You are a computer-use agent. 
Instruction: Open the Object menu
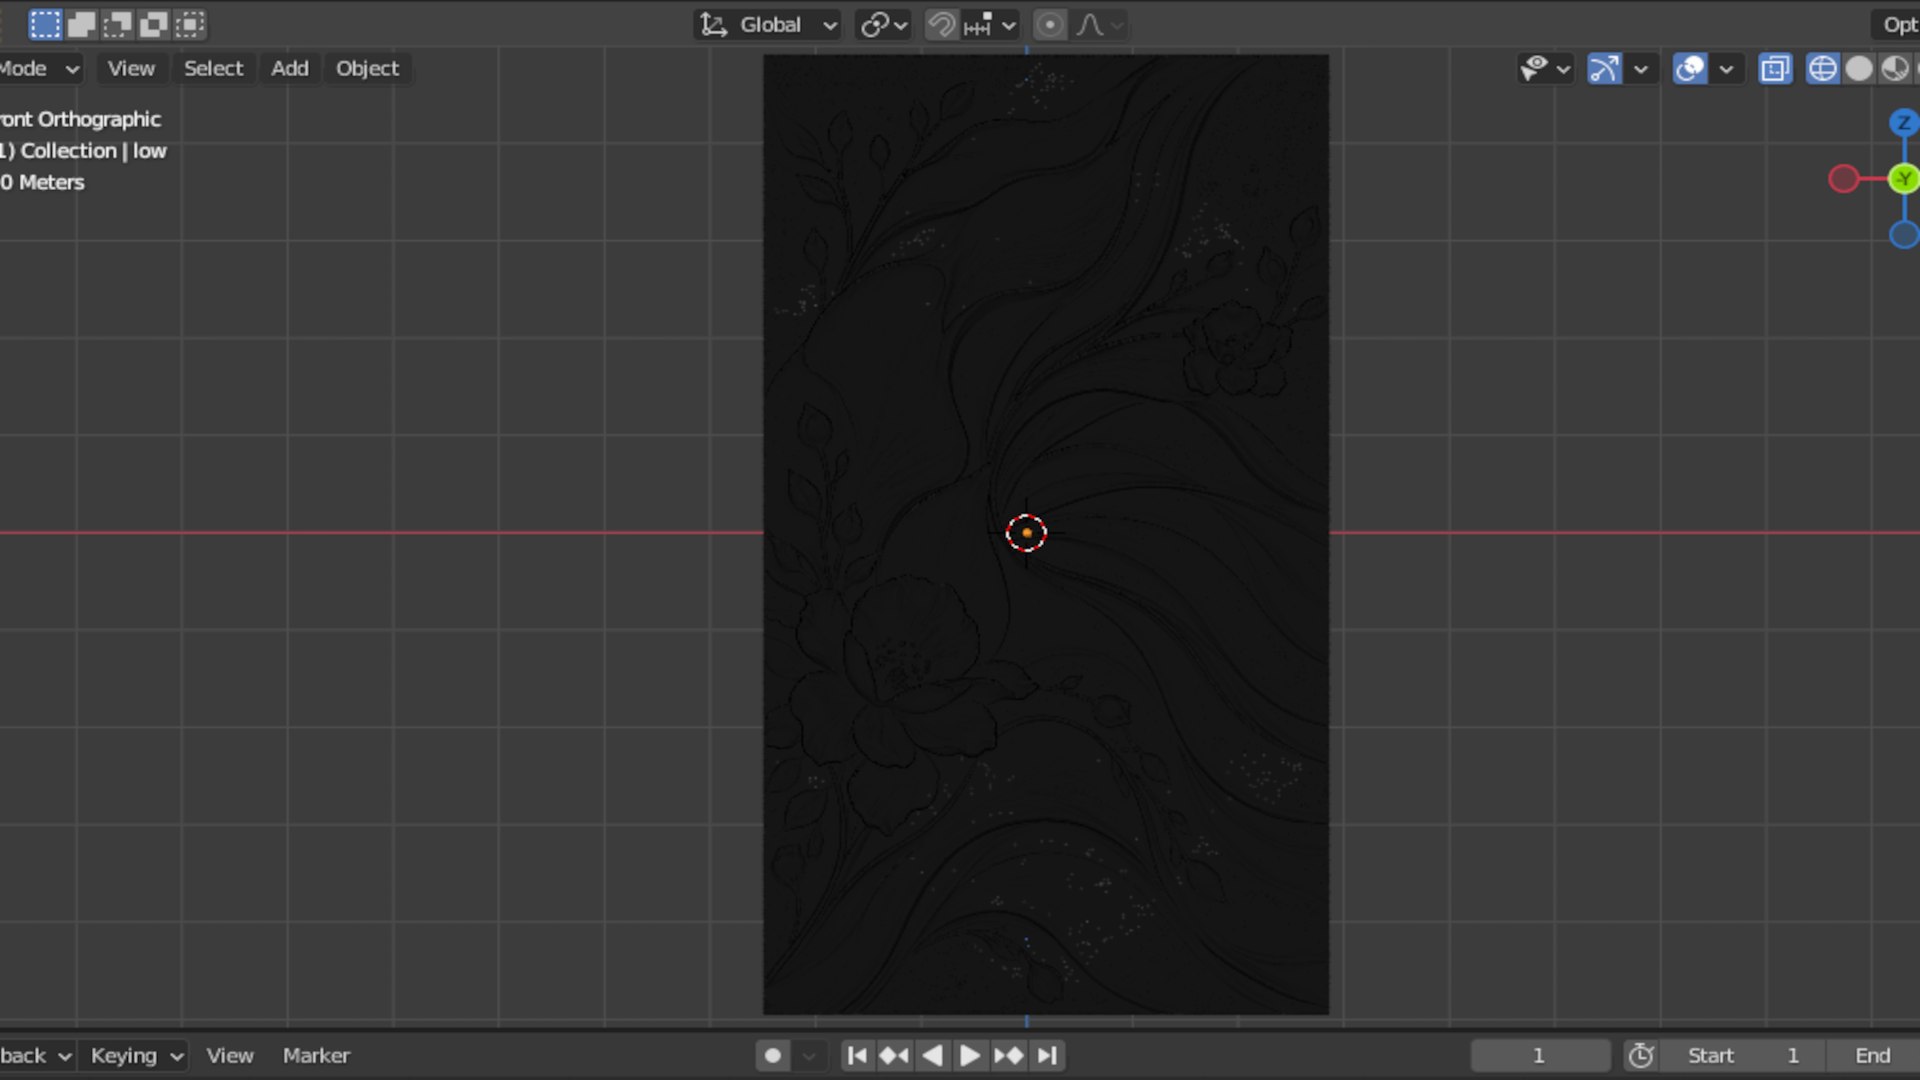click(x=367, y=68)
